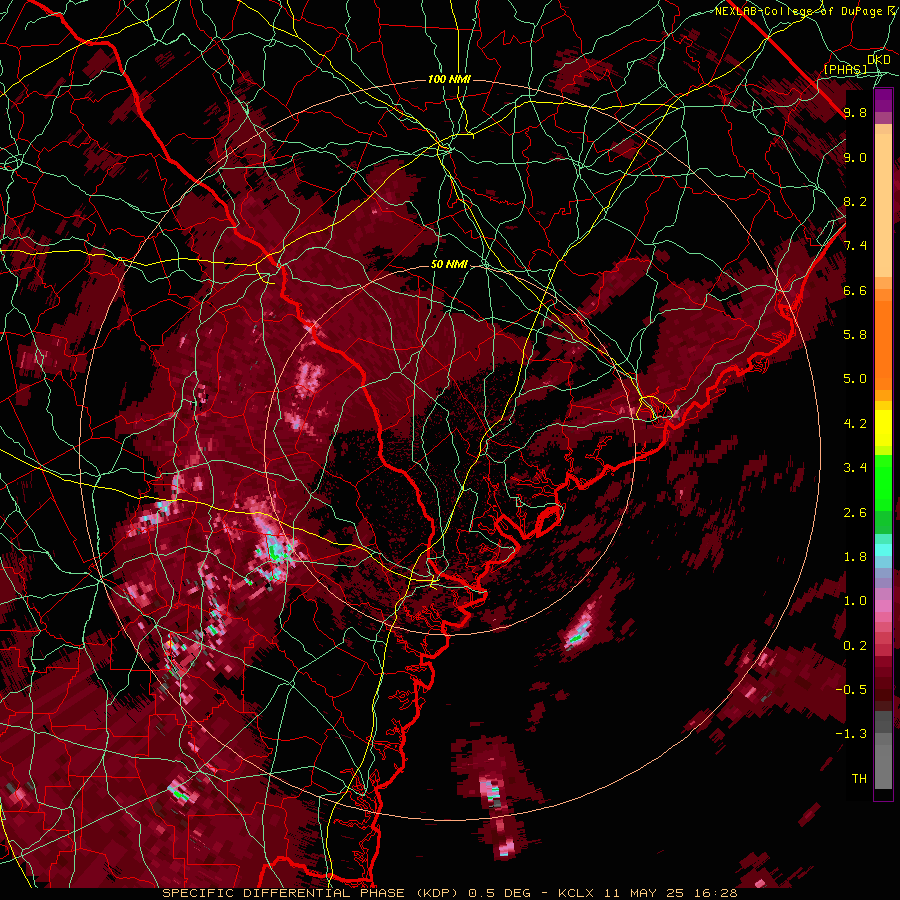Viewport: 900px width, 900px height.
Task: Click the 3.4 value on color scale
Action: click(x=855, y=468)
